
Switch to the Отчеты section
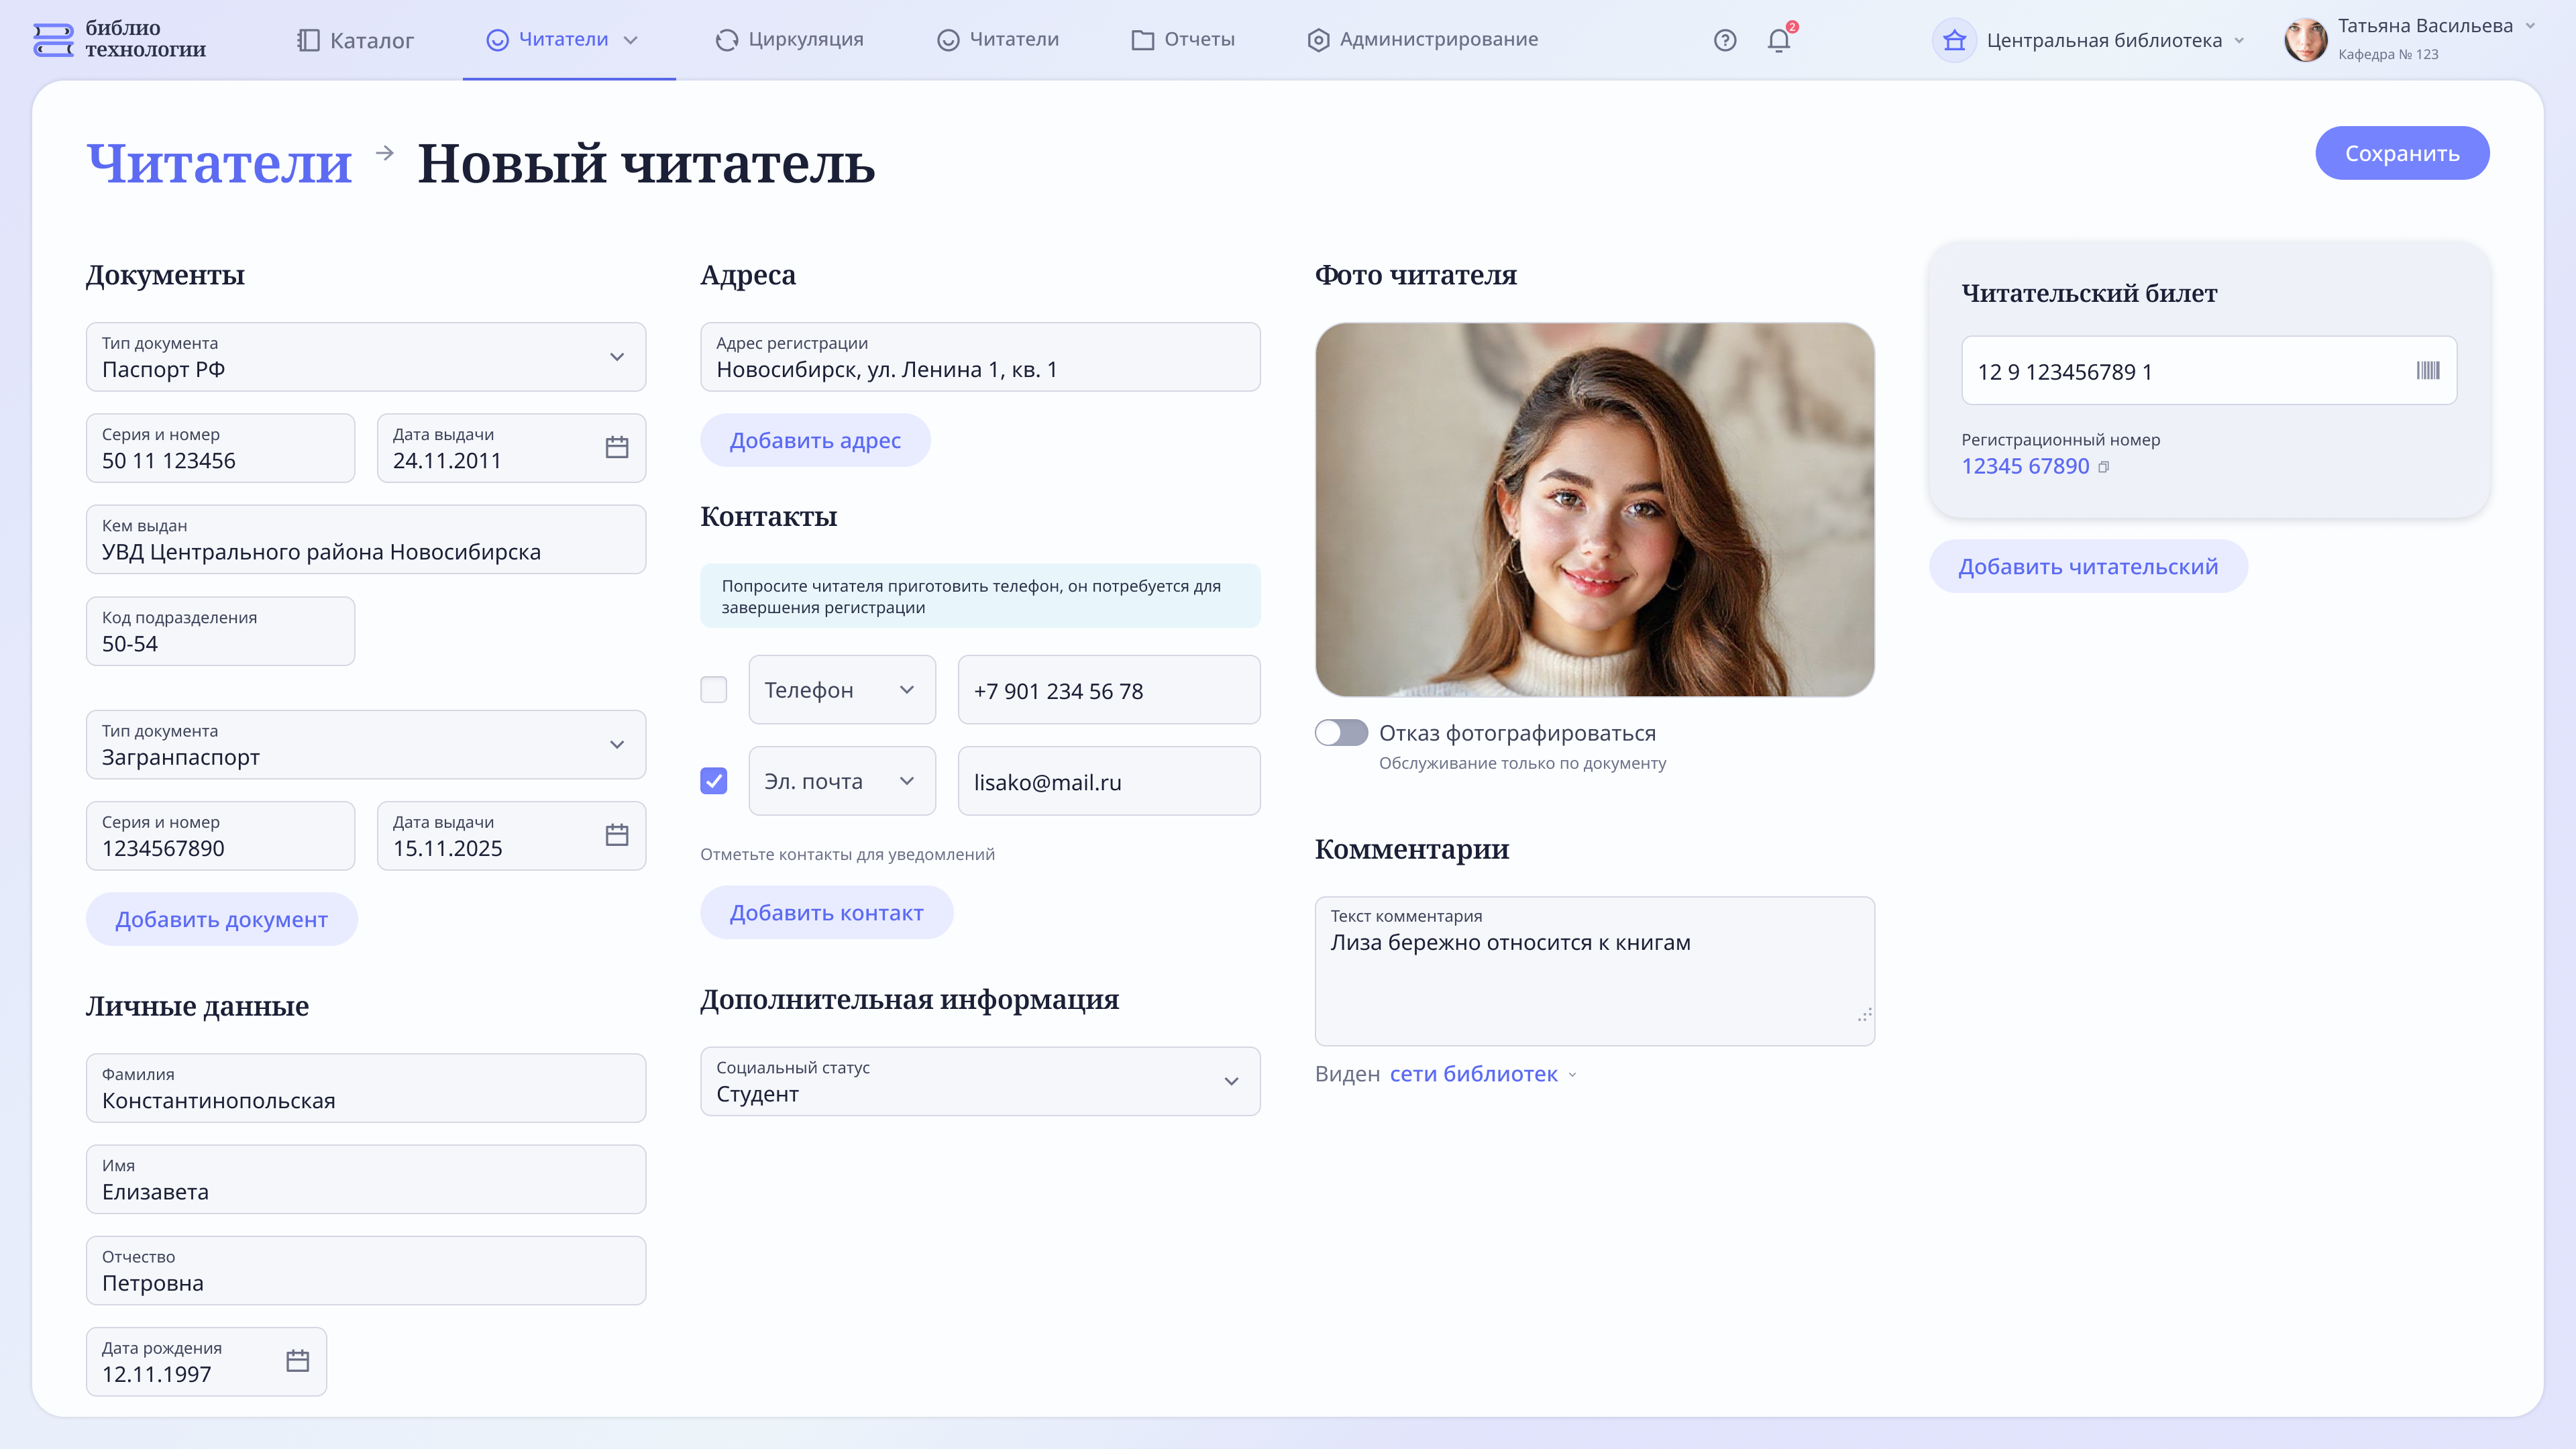tap(1184, 40)
